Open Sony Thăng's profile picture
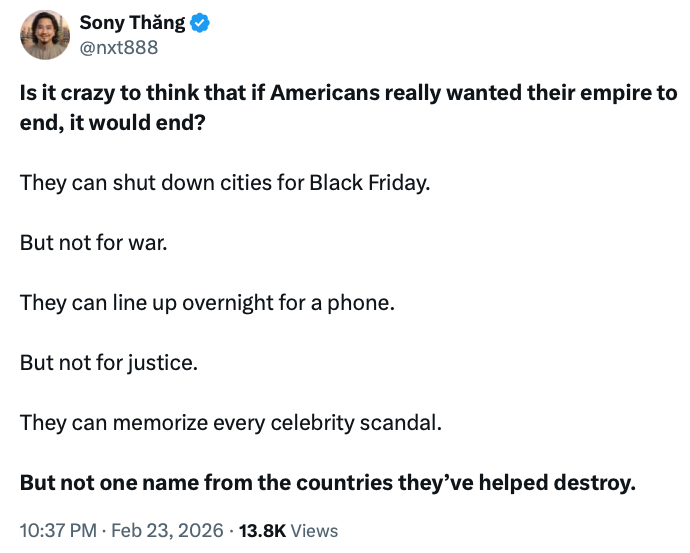 [x=45, y=35]
